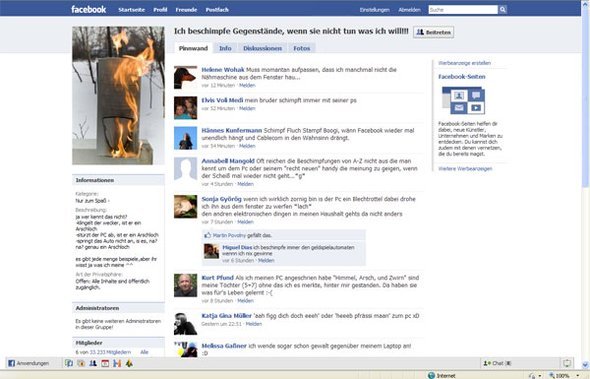Click the search magnifier icon

click(503, 10)
